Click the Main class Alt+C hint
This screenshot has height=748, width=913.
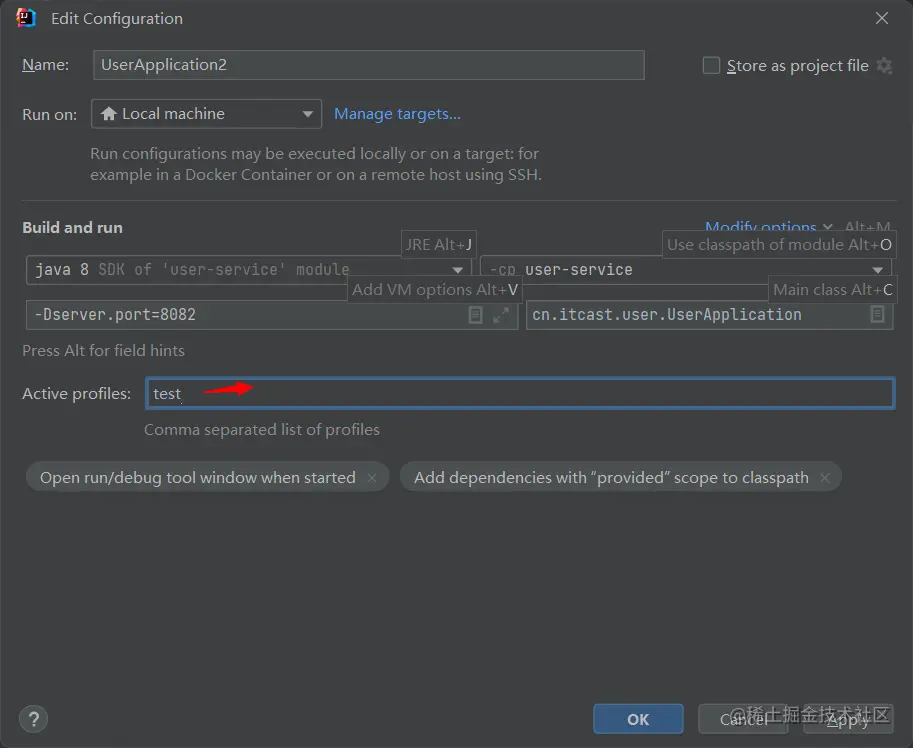click(x=833, y=289)
